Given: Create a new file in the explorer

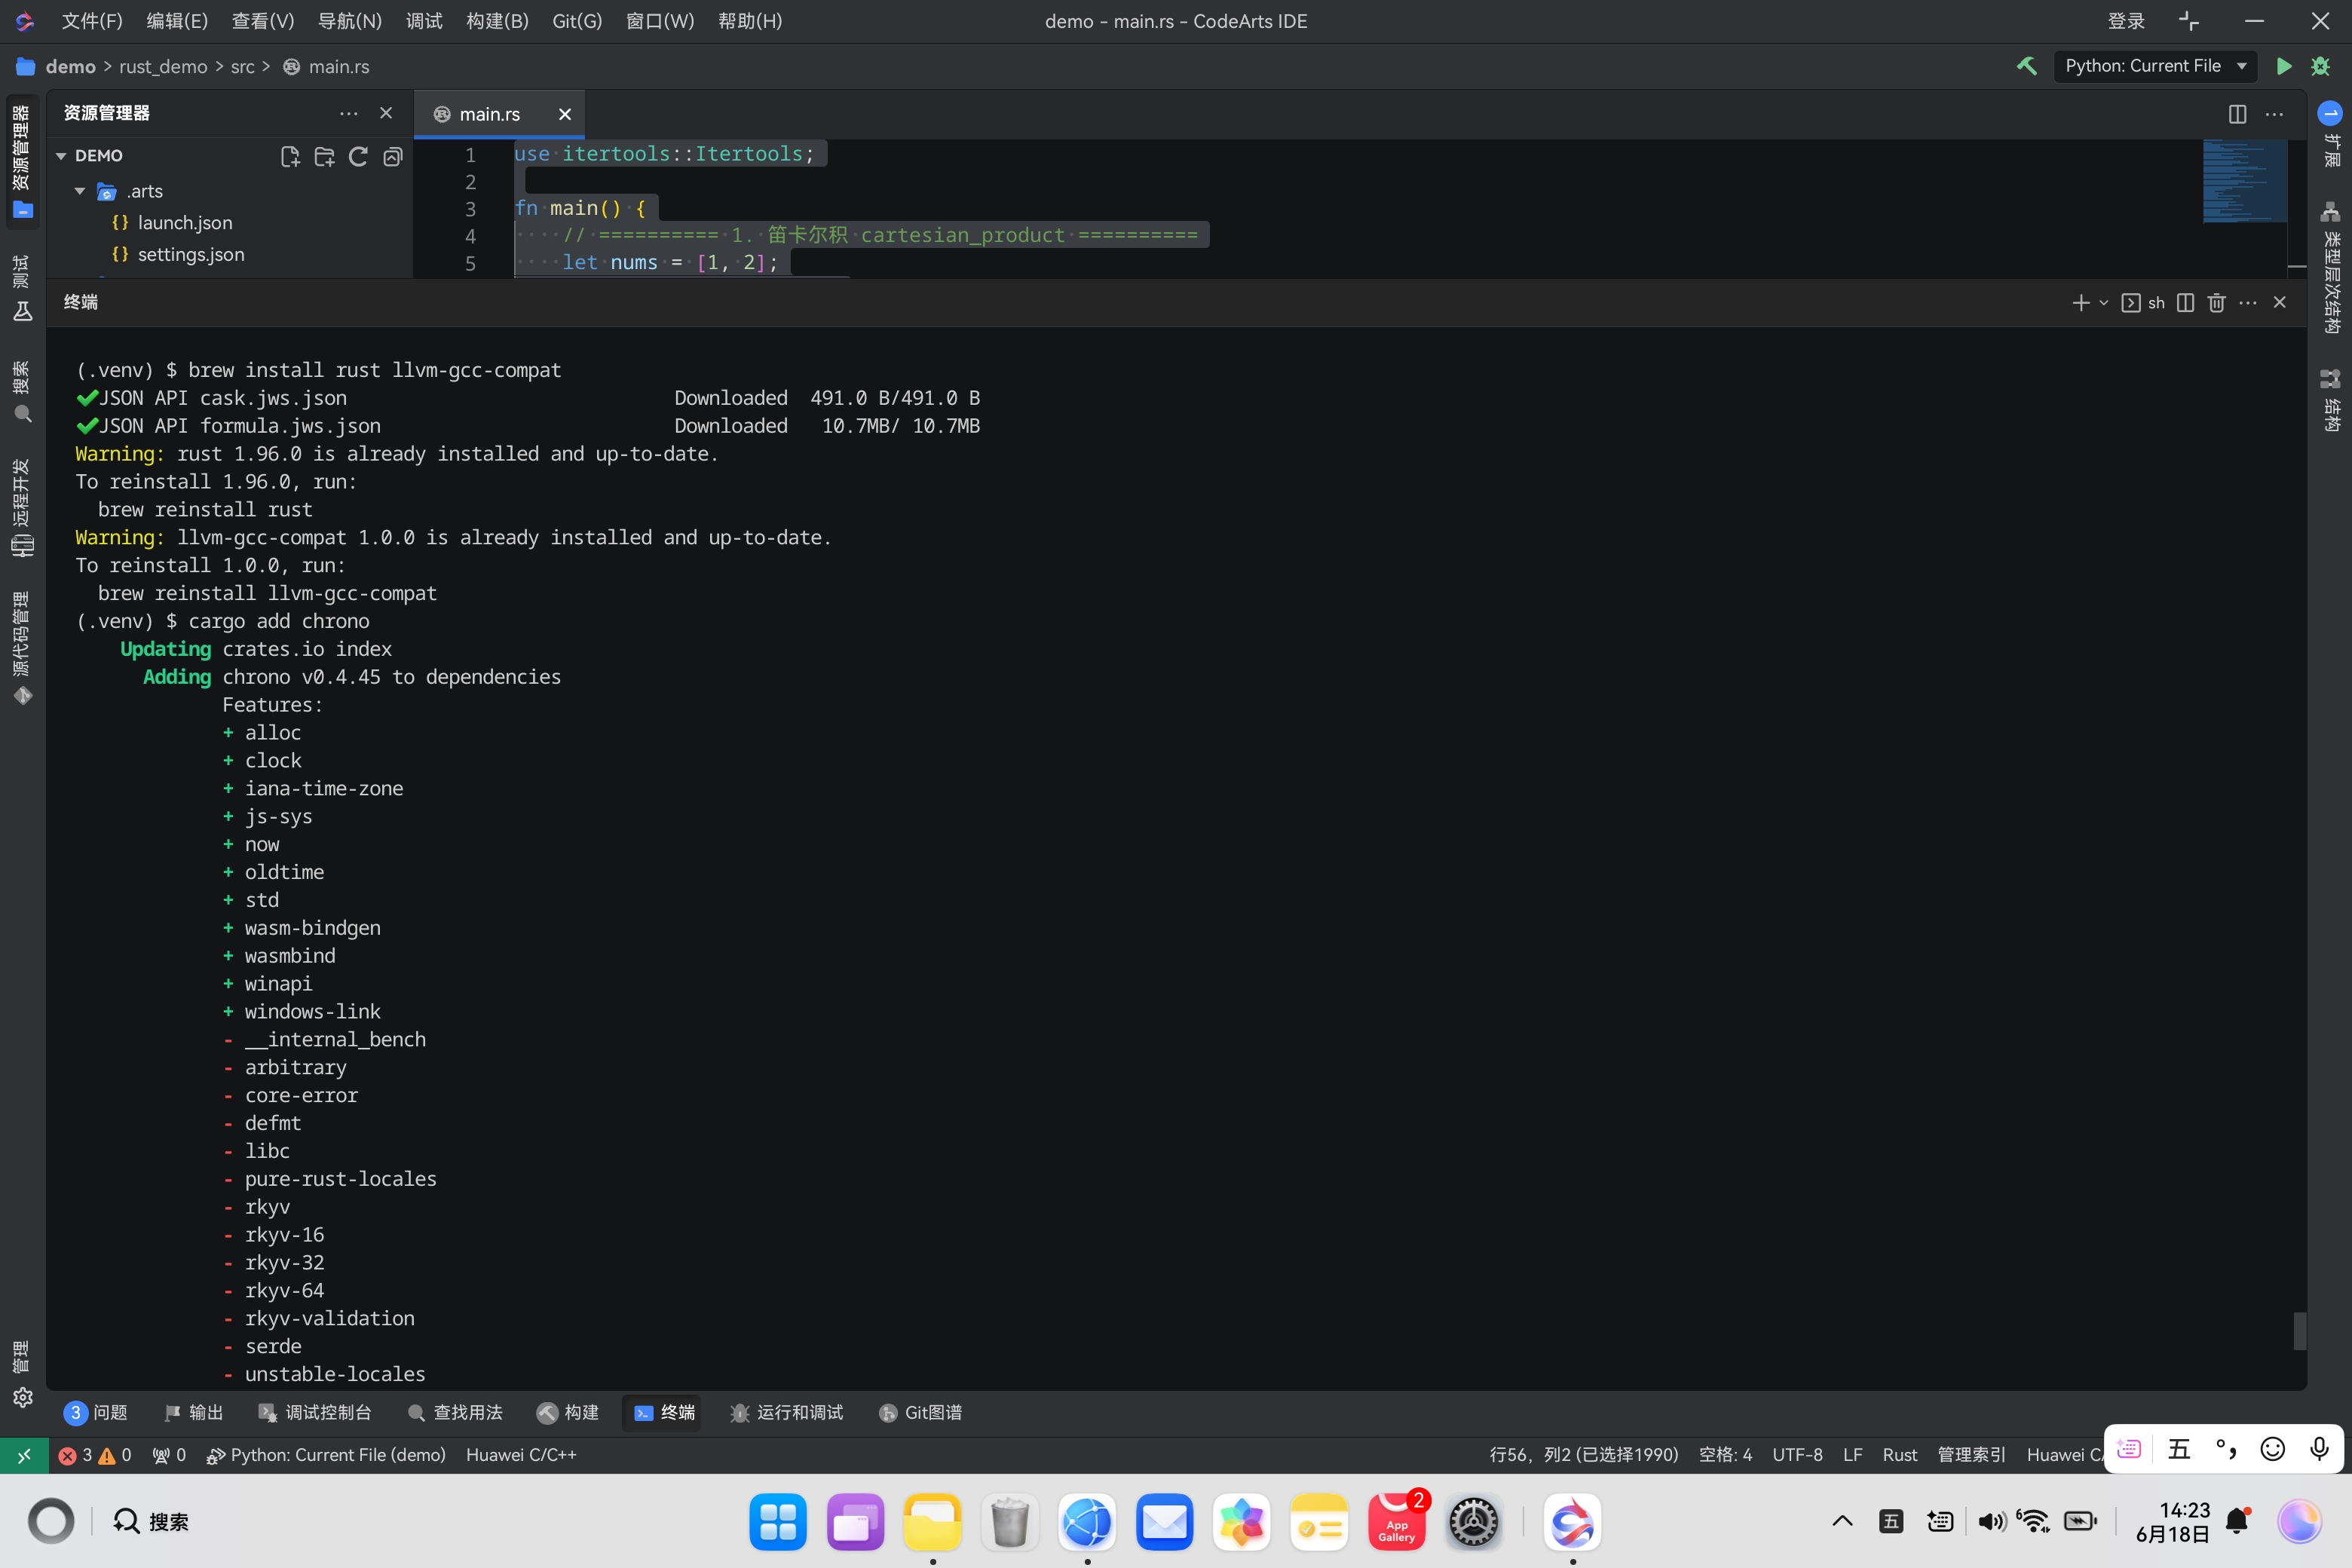Looking at the screenshot, I should coord(290,156).
